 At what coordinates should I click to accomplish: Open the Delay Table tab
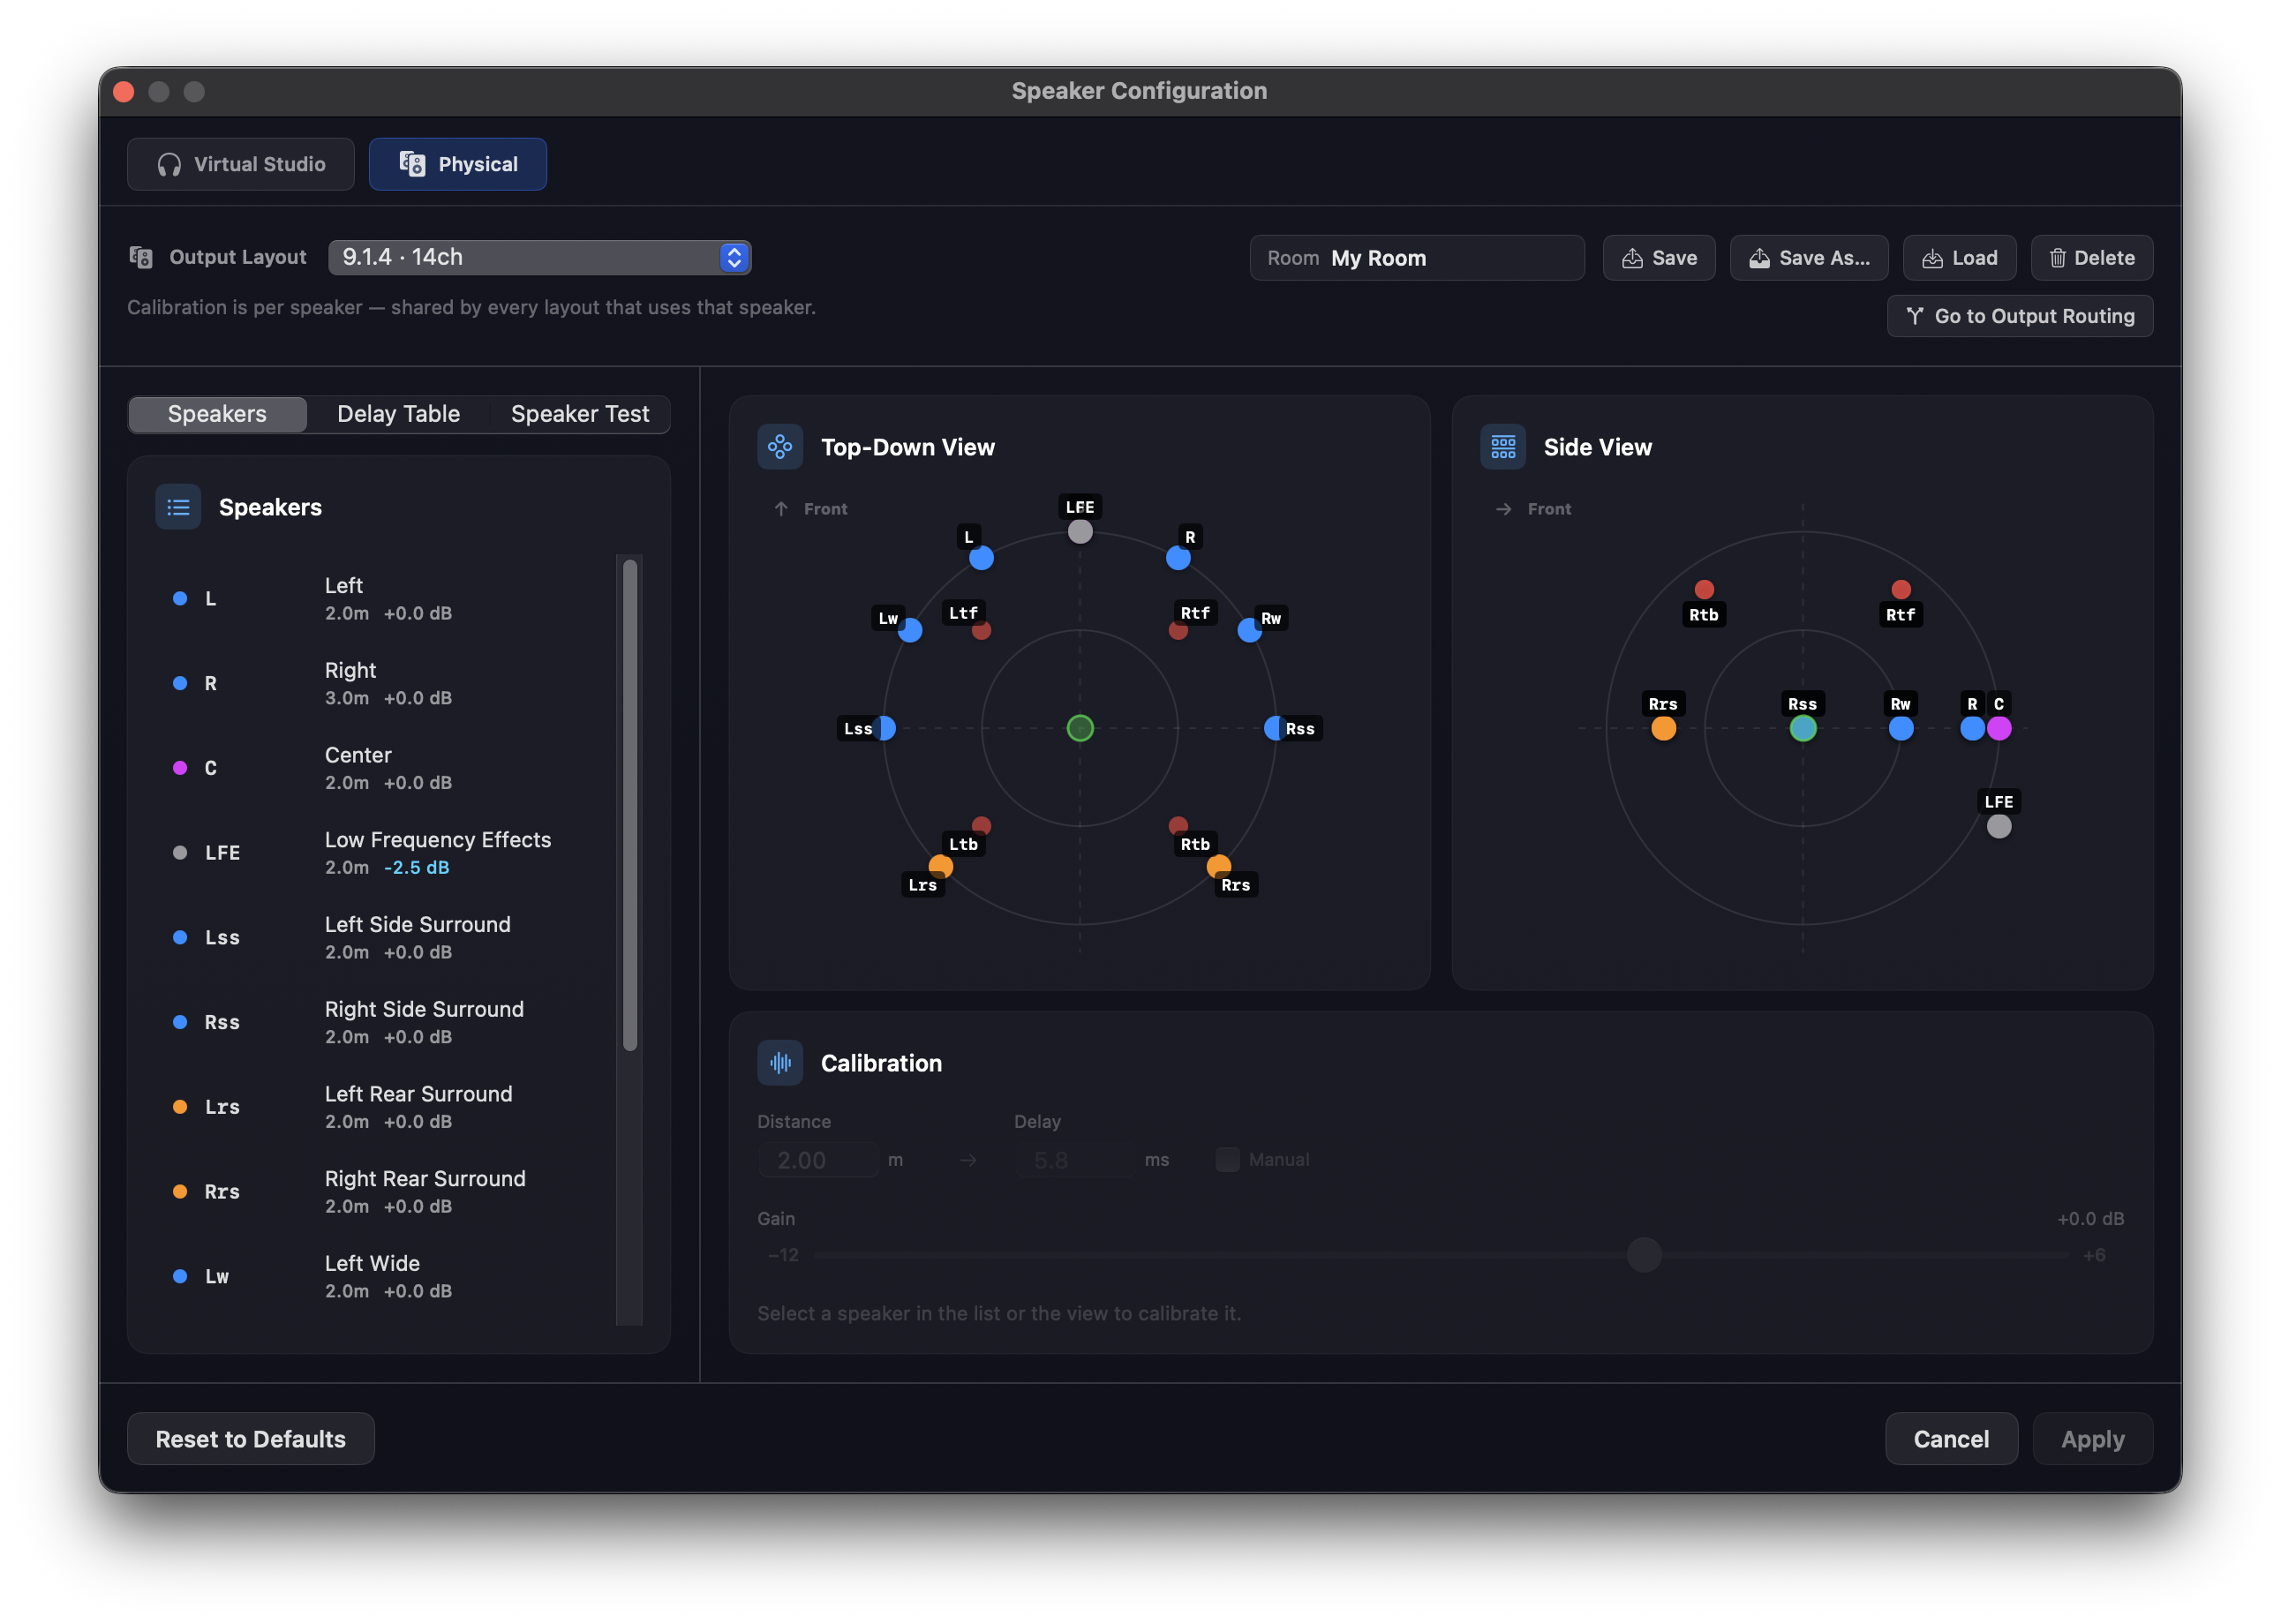pyautogui.click(x=398, y=414)
